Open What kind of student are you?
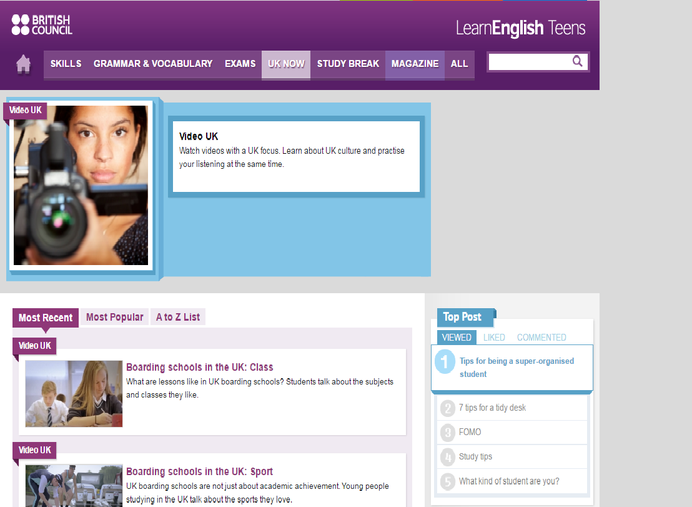 [x=509, y=481]
